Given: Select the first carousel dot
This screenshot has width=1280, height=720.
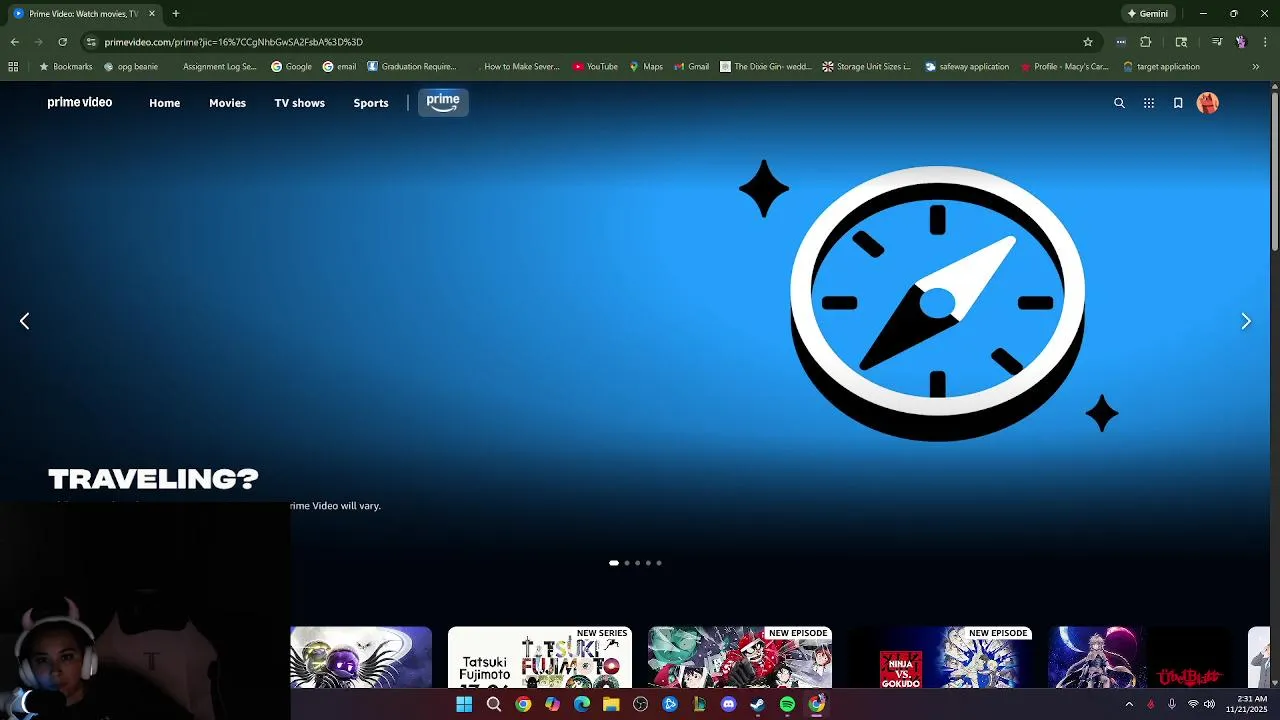Looking at the screenshot, I should [x=614, y=563].
